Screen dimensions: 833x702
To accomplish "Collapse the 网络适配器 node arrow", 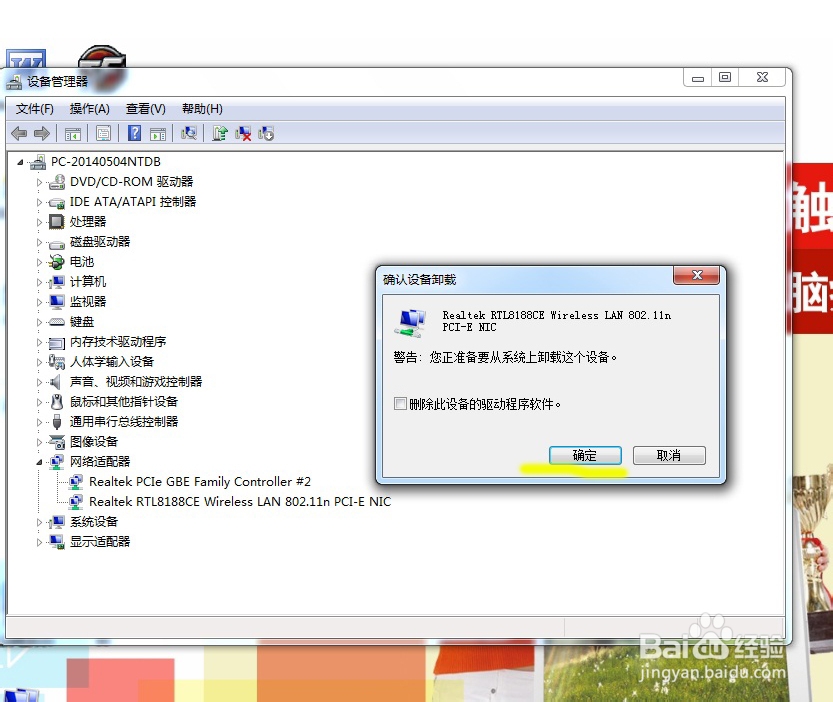I will point(39,462).
